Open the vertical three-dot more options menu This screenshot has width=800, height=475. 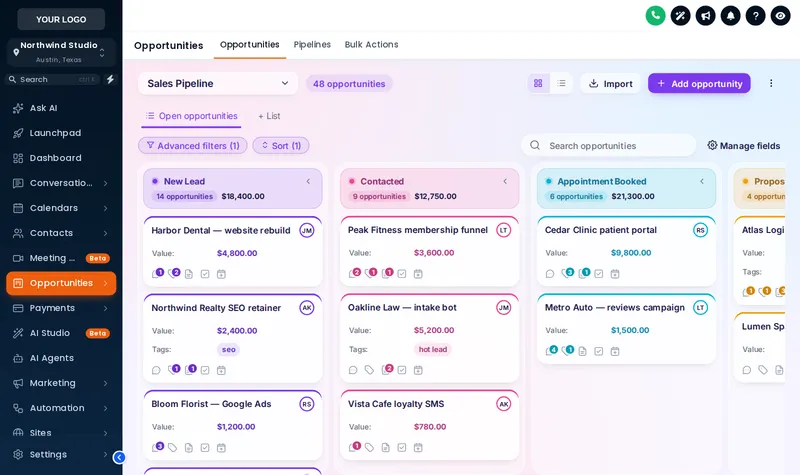[x=771, y=83]
